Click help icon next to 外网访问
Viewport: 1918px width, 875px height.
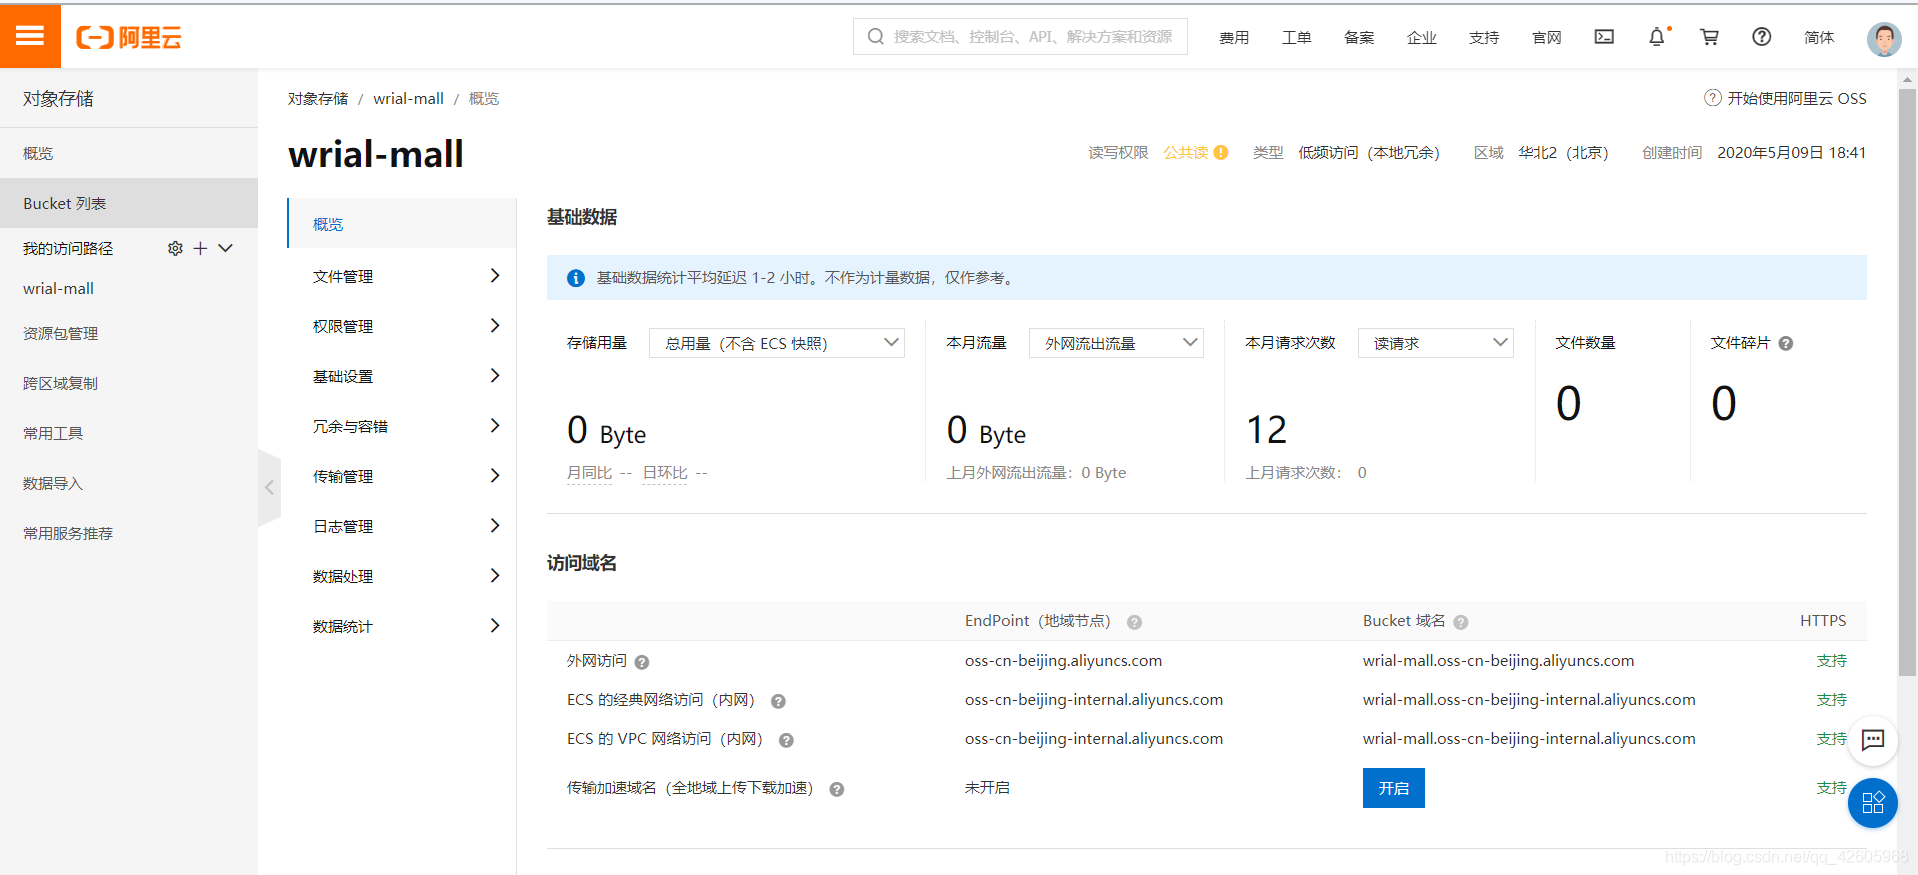(x=642, y=662)
